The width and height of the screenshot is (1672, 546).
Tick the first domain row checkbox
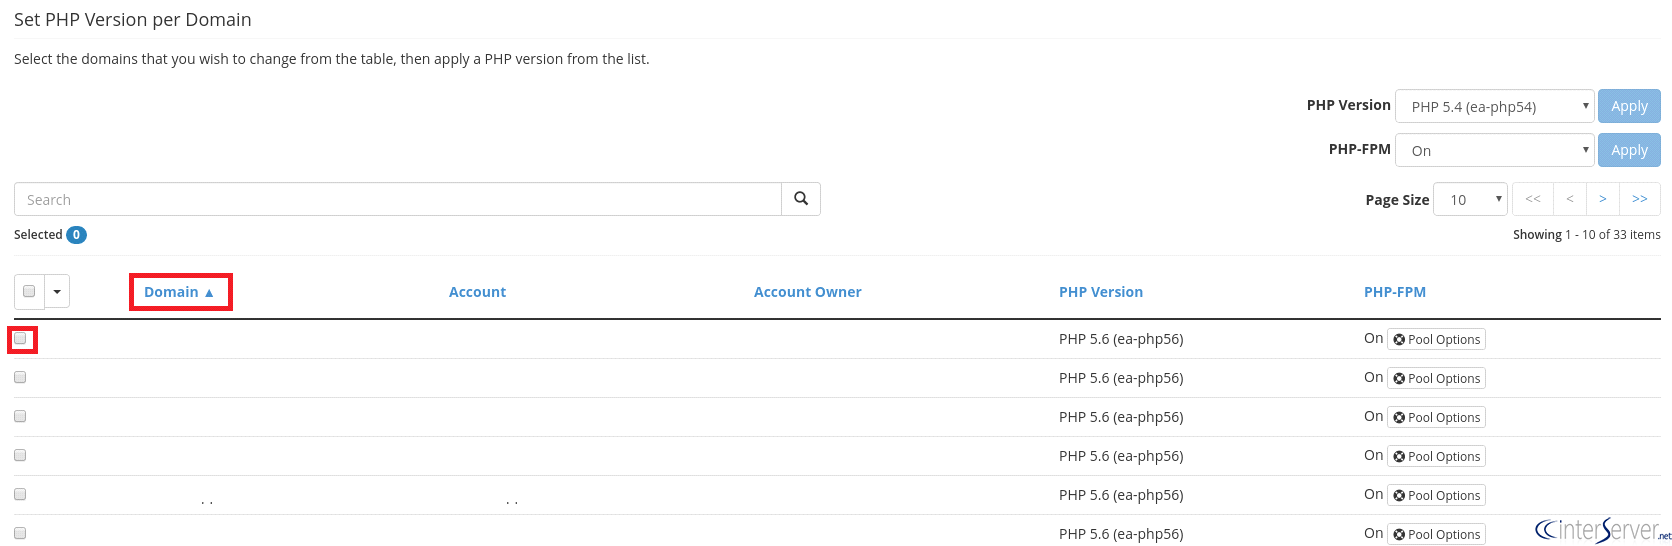[x=20, y=338]
